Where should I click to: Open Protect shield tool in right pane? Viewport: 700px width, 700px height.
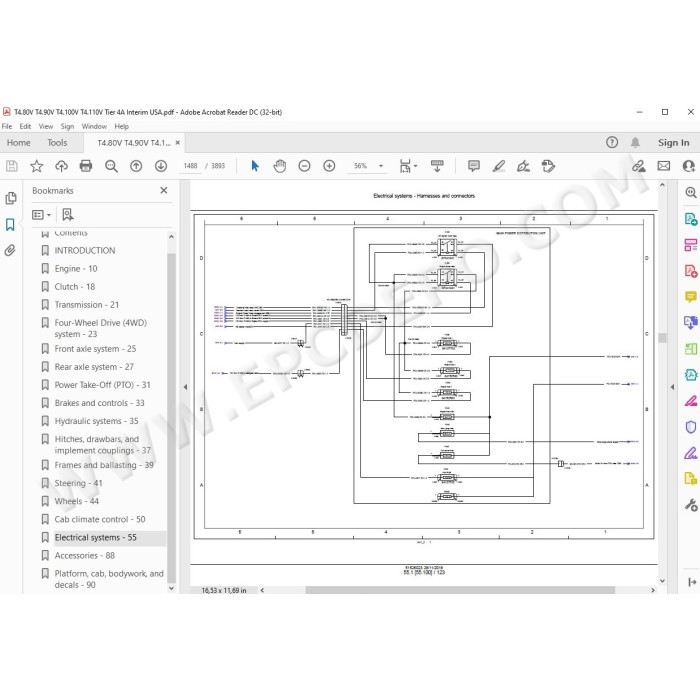(691, 427)
